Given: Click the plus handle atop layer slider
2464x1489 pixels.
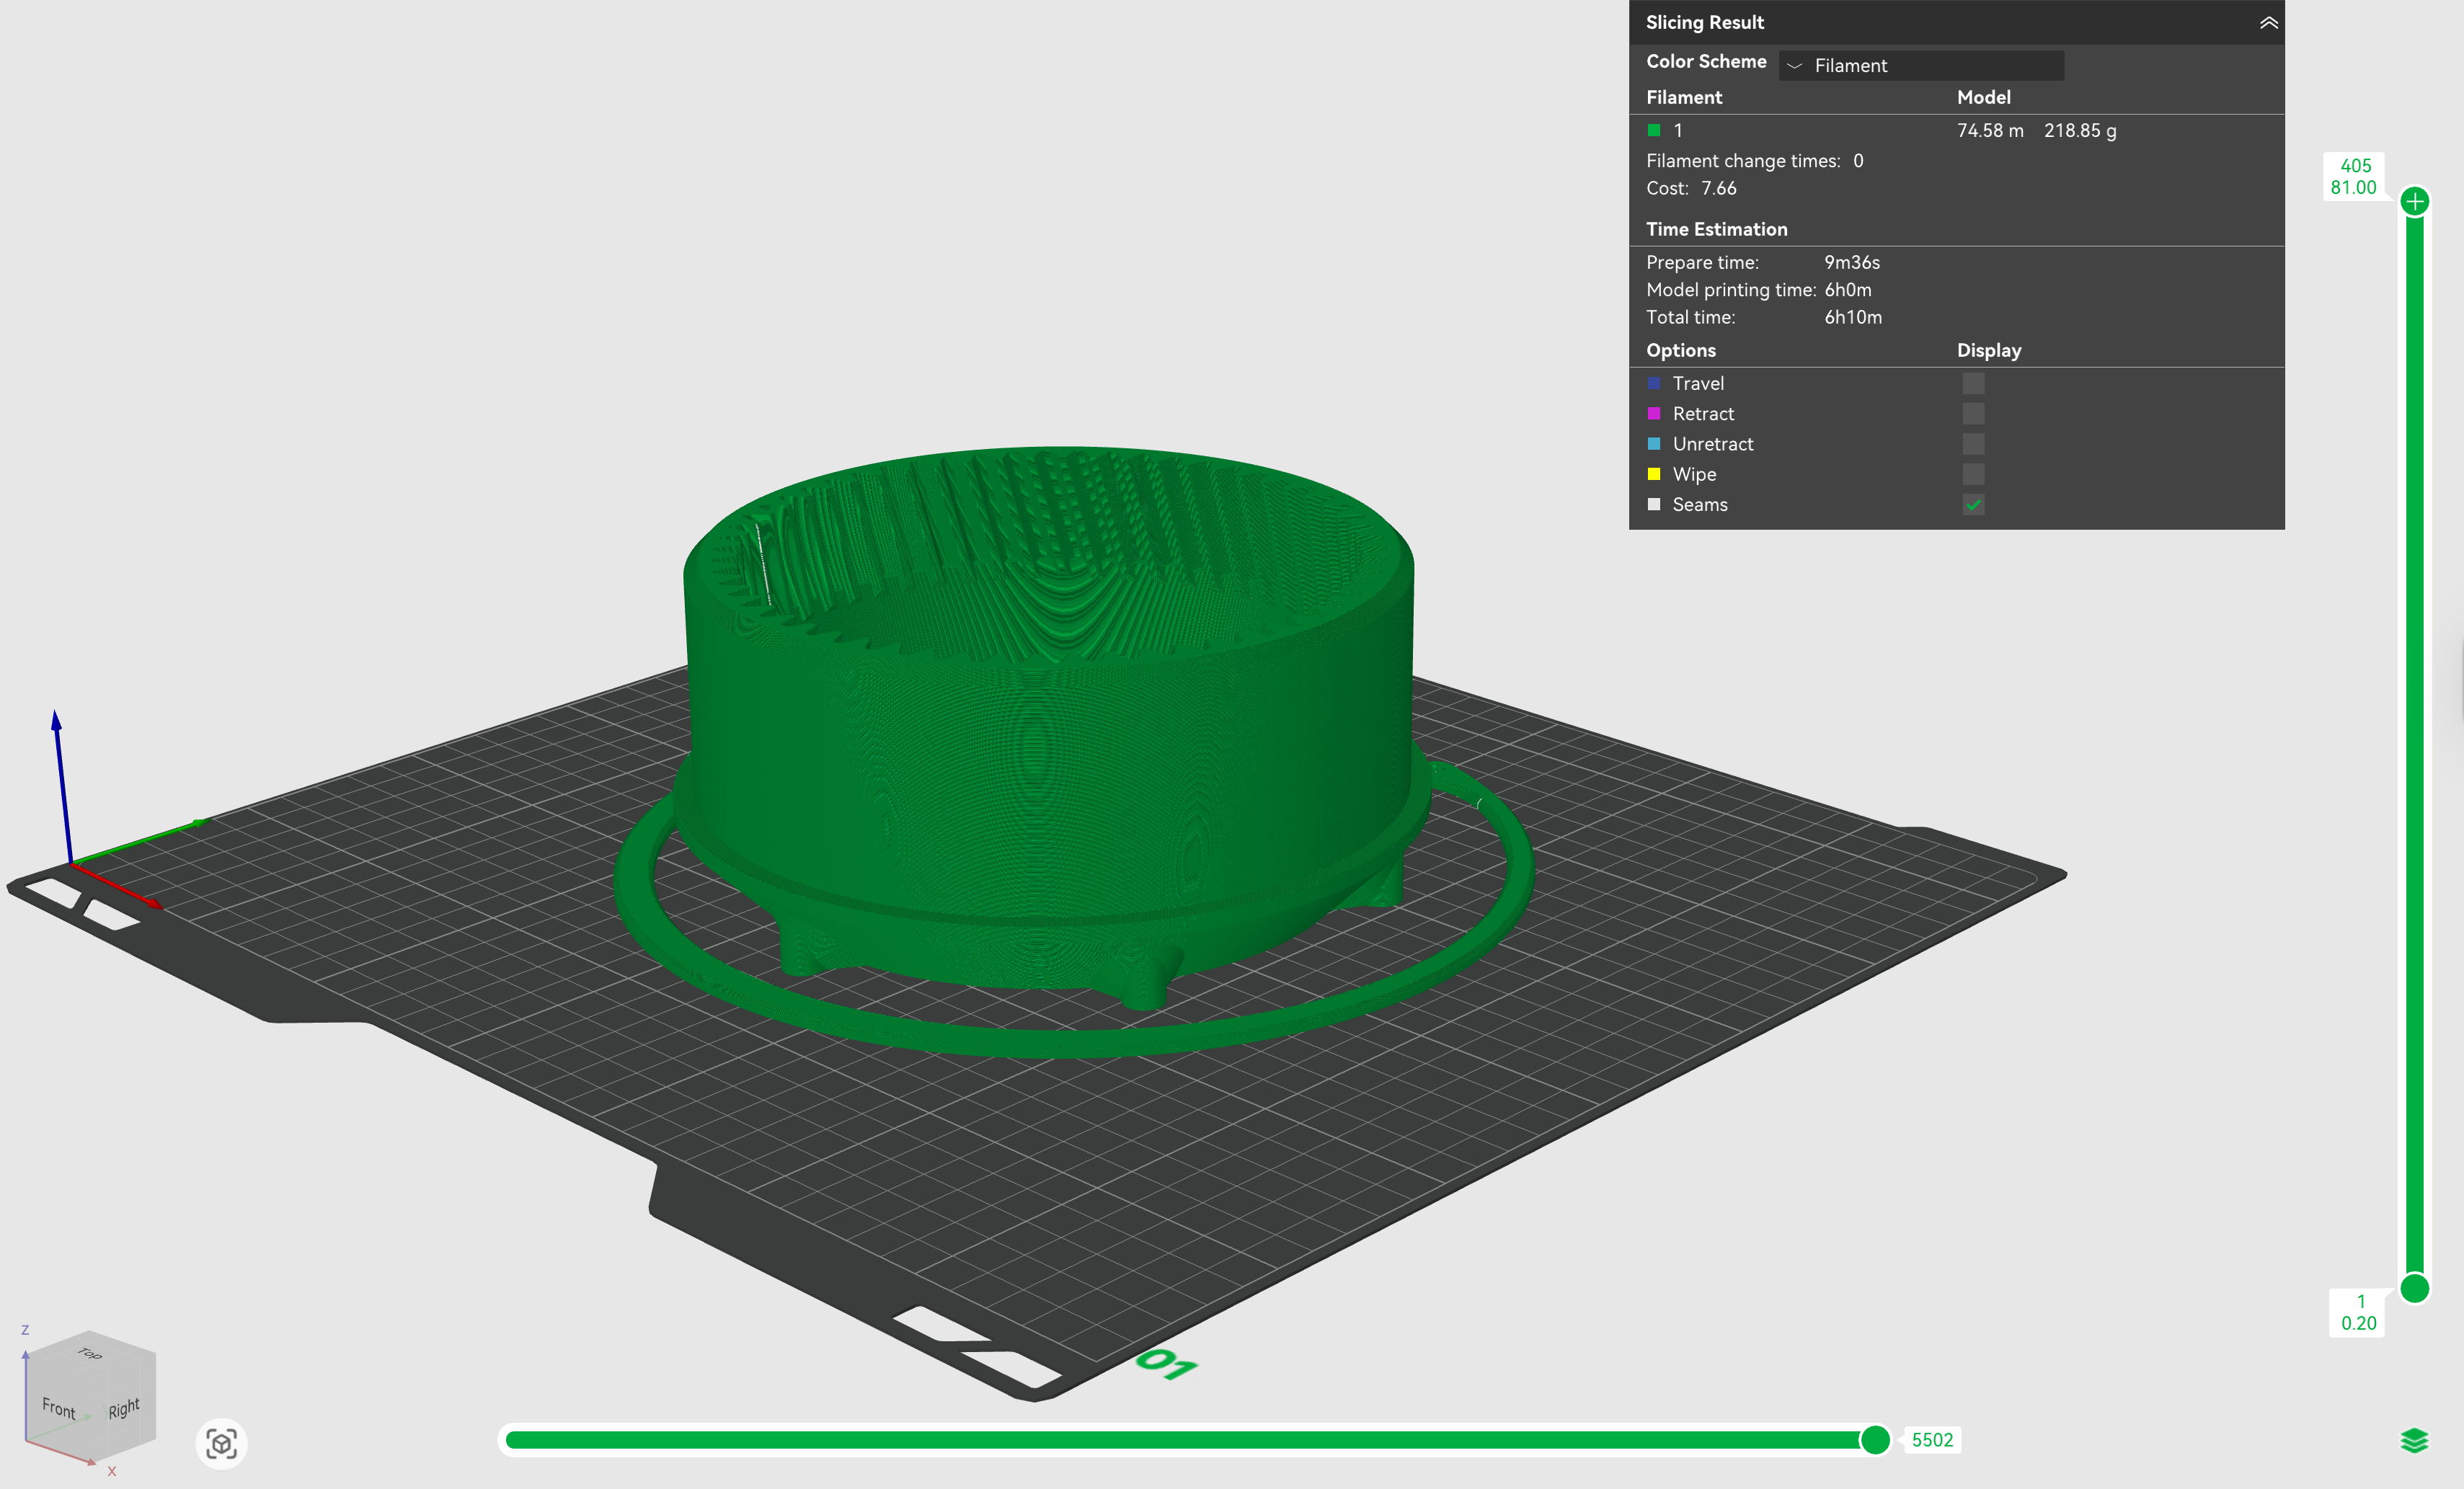Looking at the screenshot, I should click(x=2414, y=202).
